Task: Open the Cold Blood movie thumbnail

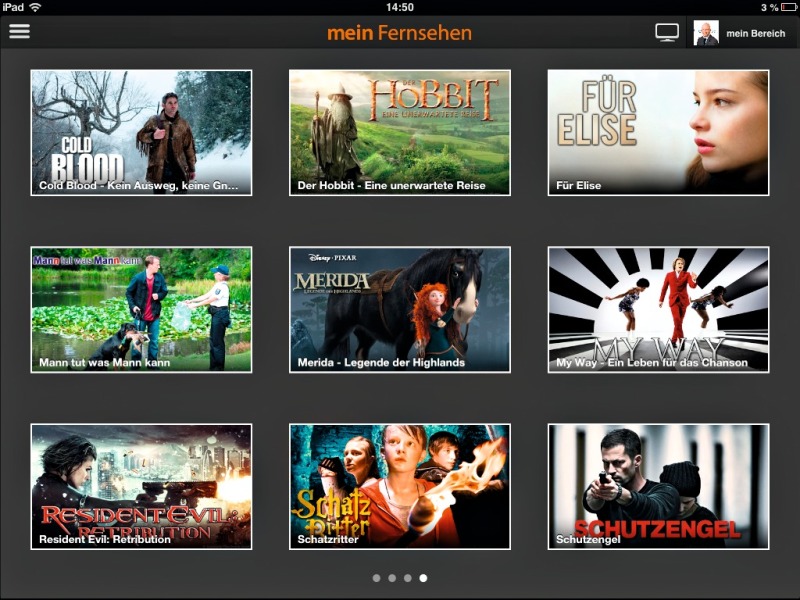Action: coord(141,133)
